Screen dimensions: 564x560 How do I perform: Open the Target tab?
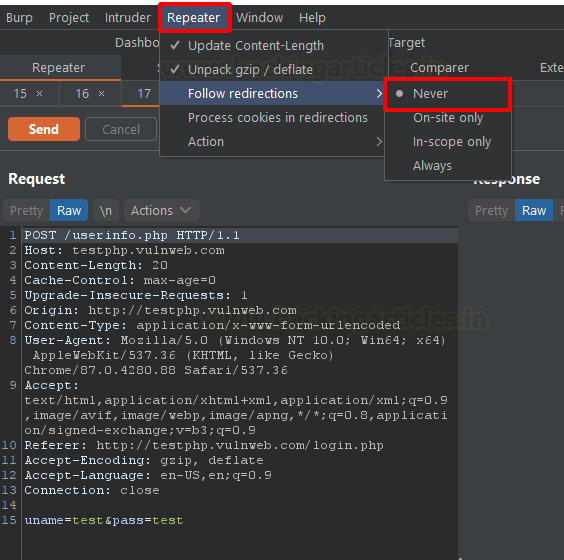[407, 43]
